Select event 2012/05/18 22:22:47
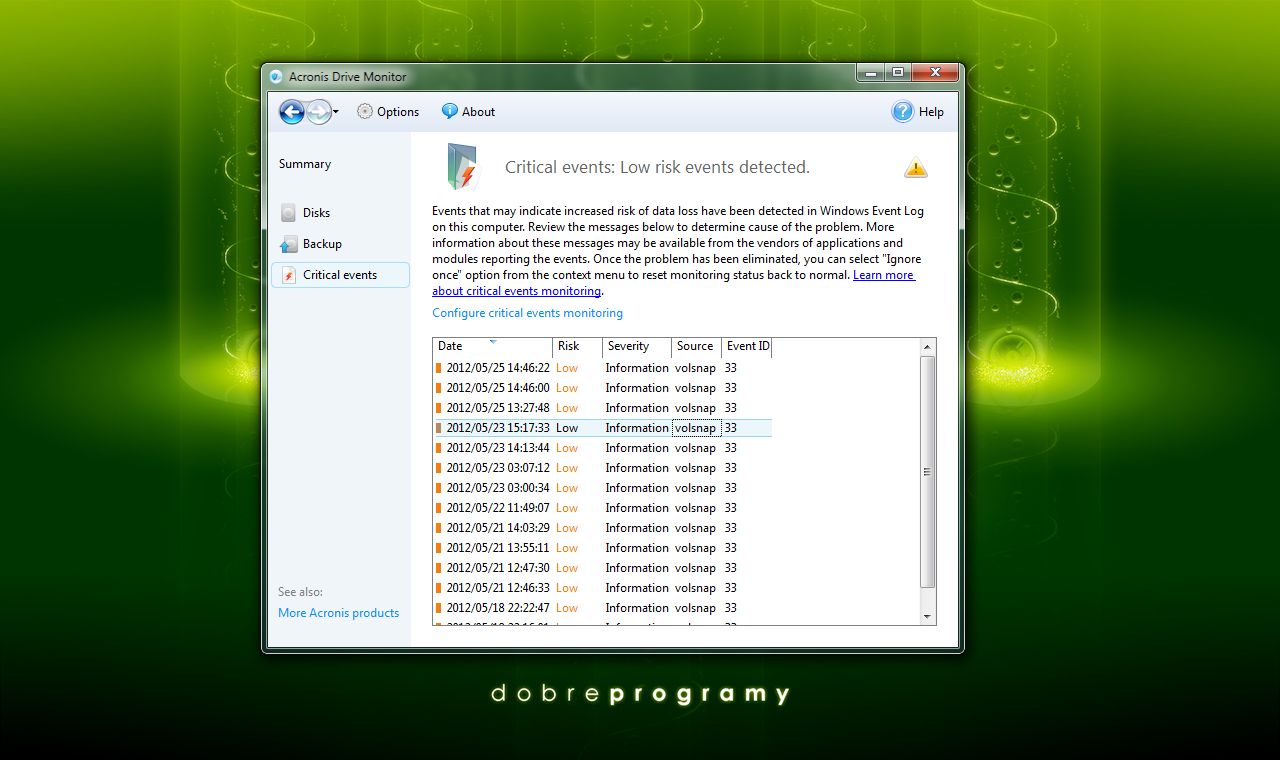Image resolution: width=1280 pixels, height=760 pixels. click(x=602, y=608)
